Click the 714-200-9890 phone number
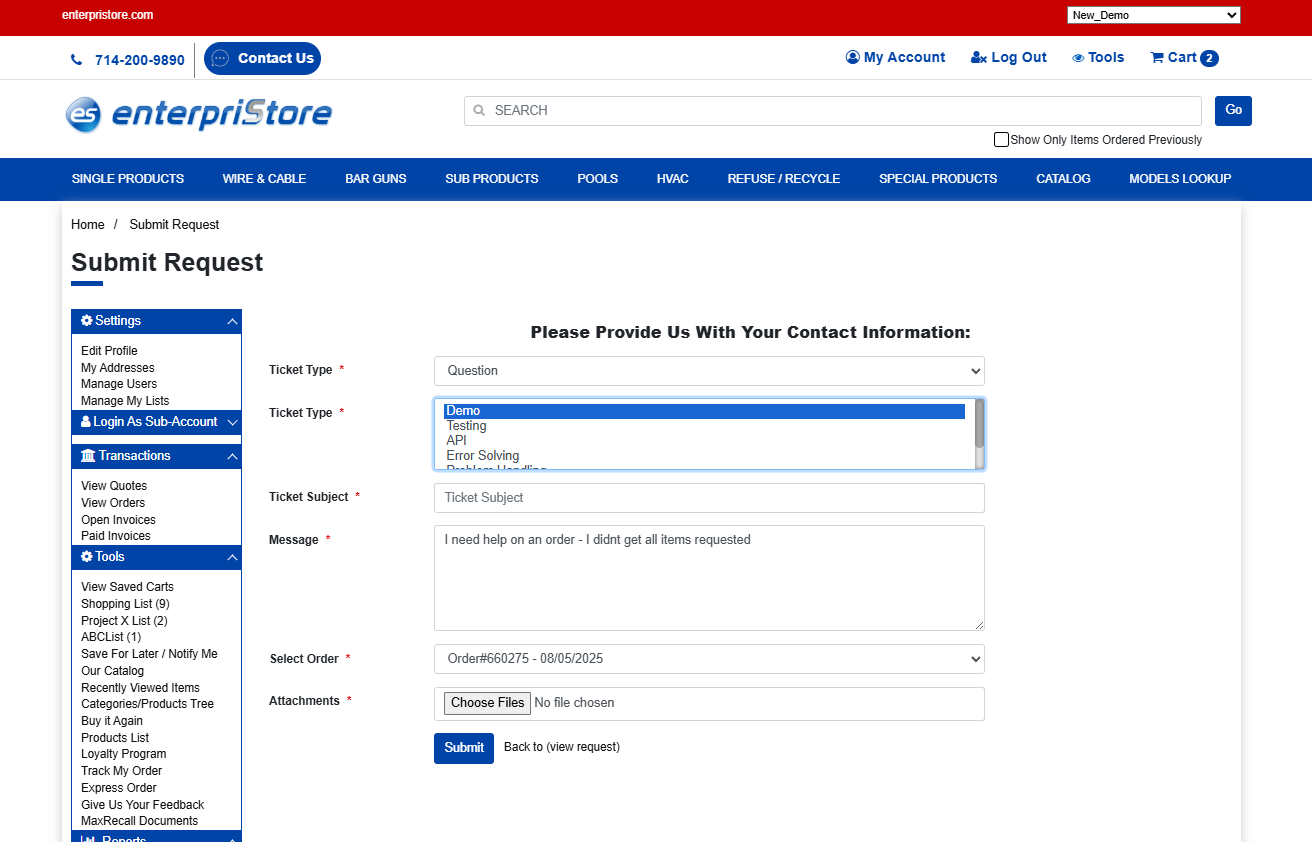Image resolution: width=1312 pixels, height=842 pixels. point(140,60)
